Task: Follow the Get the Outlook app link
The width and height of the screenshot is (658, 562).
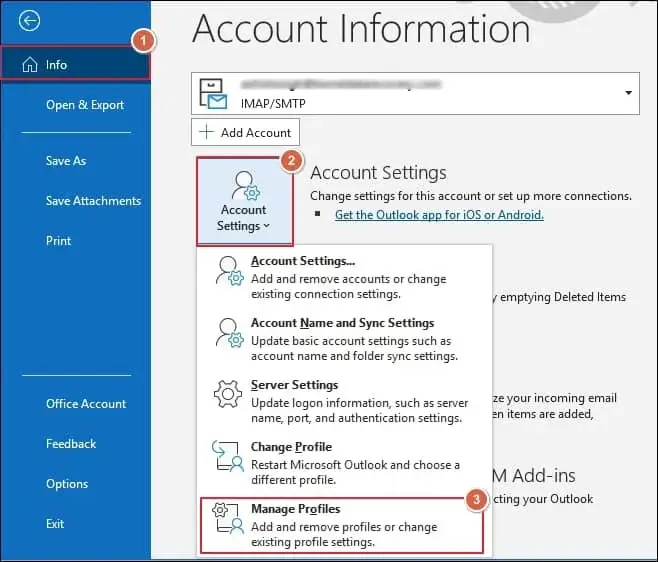Action: pyautogui.click(x=439, y=215)
